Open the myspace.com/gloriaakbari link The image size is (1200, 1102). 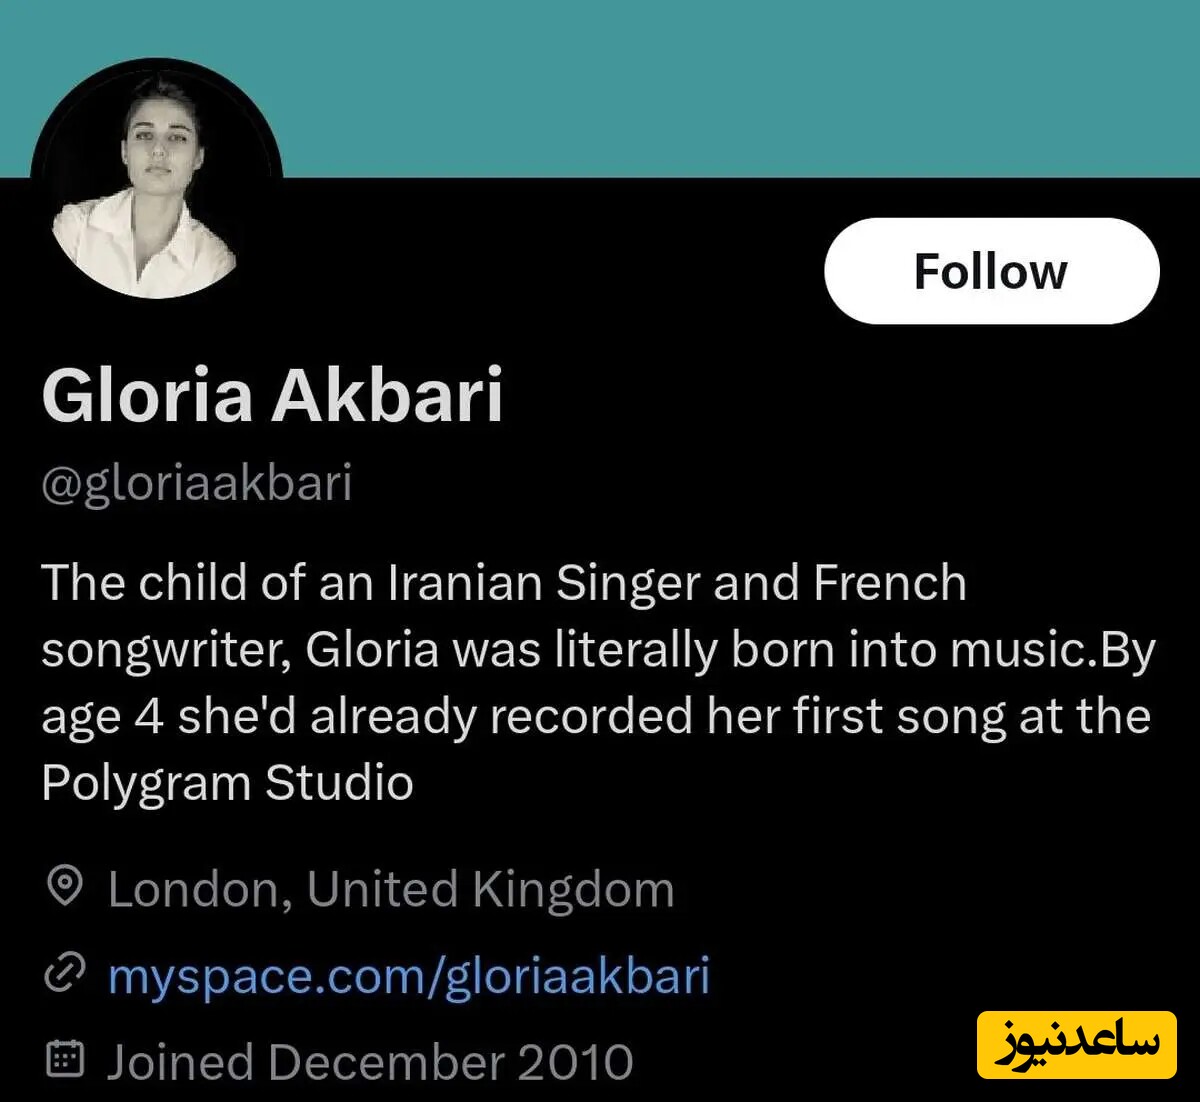pyautogui.click(x=408, y=976)
